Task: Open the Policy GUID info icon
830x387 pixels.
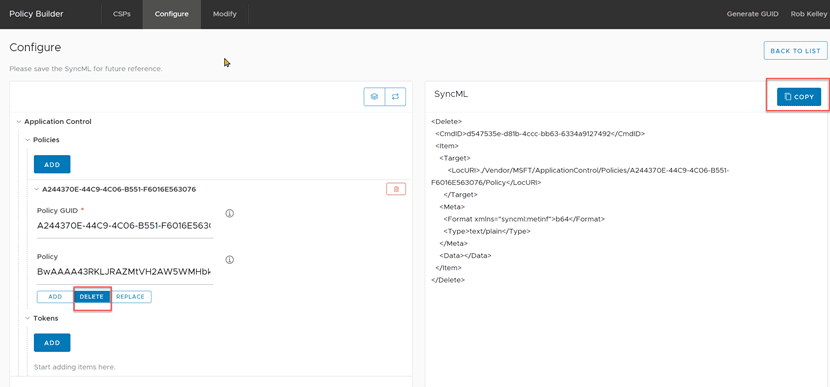Action: coord(230,213)
